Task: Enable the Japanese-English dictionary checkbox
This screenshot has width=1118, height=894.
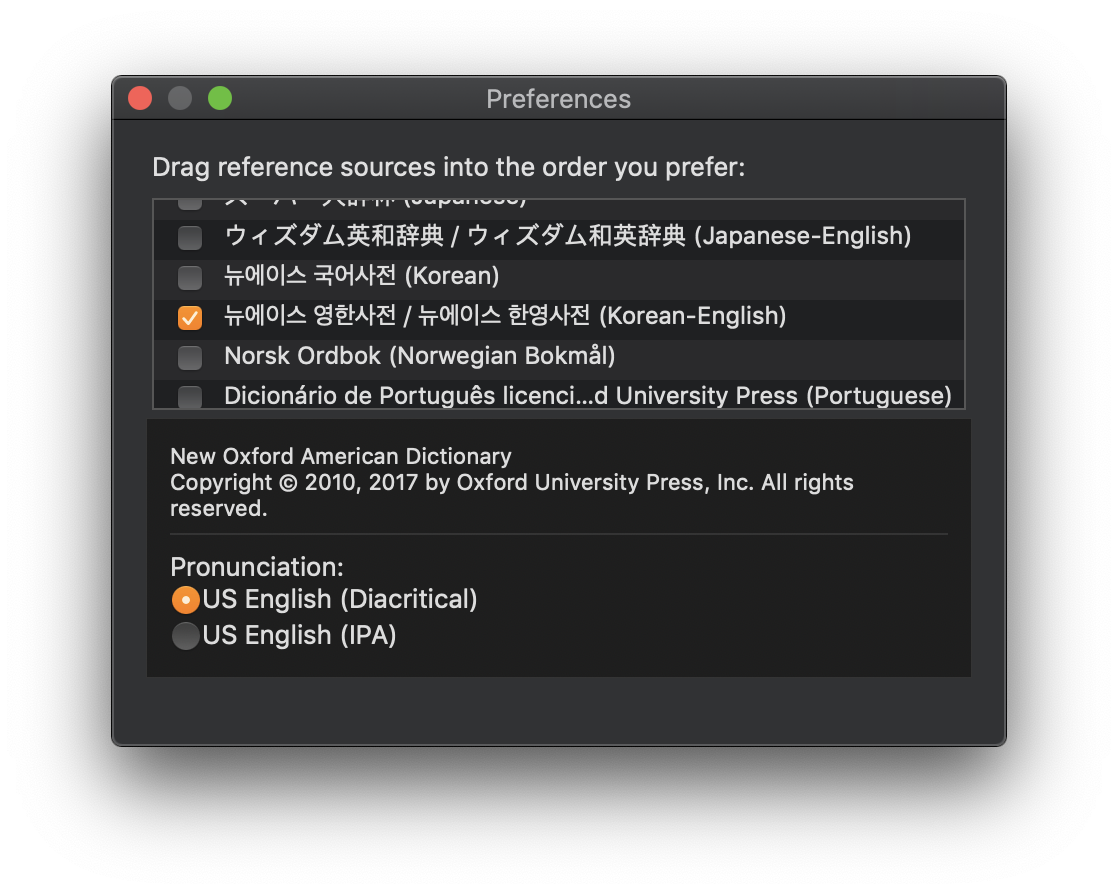Action: [x=190, y=237]
